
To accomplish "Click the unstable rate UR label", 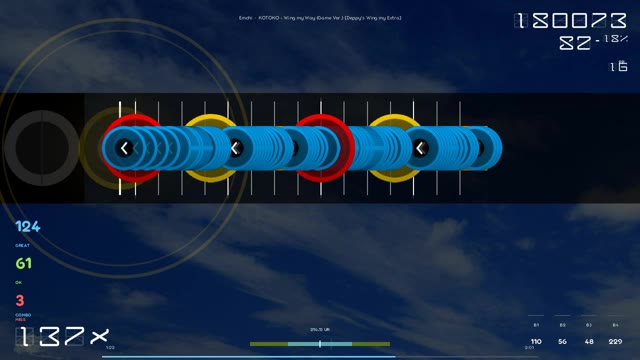I will (320, 329).
